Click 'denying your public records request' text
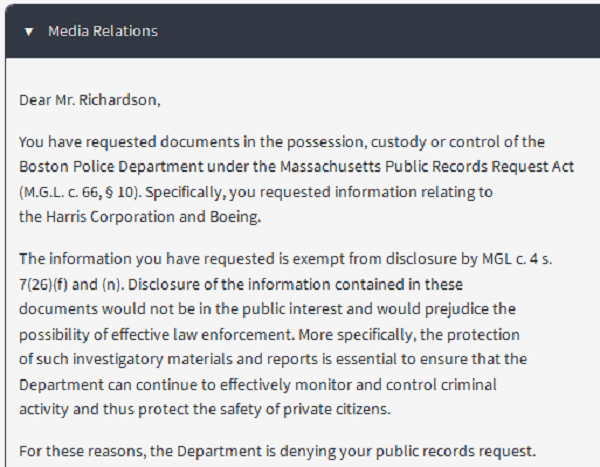The image size is (600, 467). [408, 451]
